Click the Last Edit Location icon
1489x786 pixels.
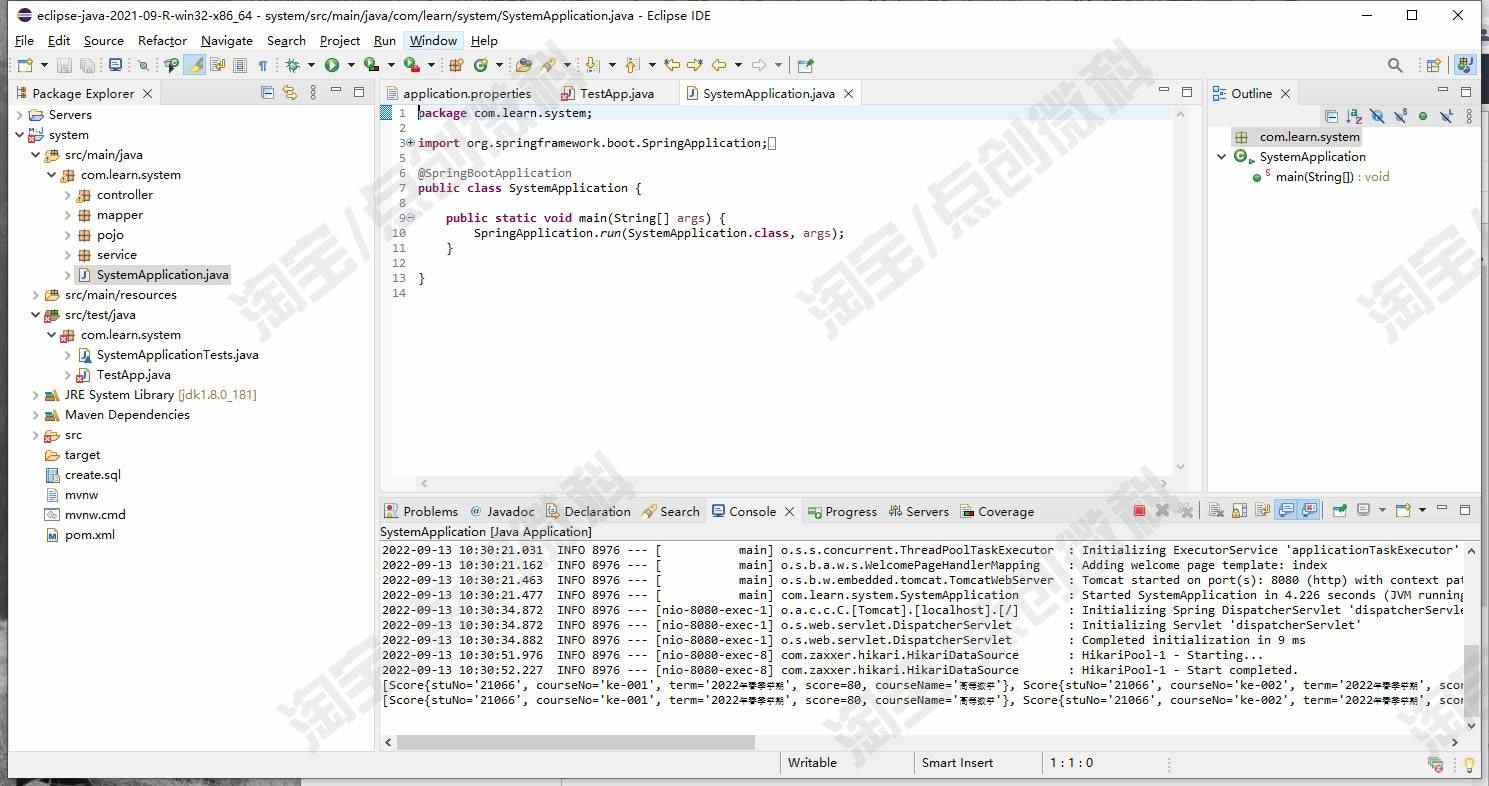[671, 65]
